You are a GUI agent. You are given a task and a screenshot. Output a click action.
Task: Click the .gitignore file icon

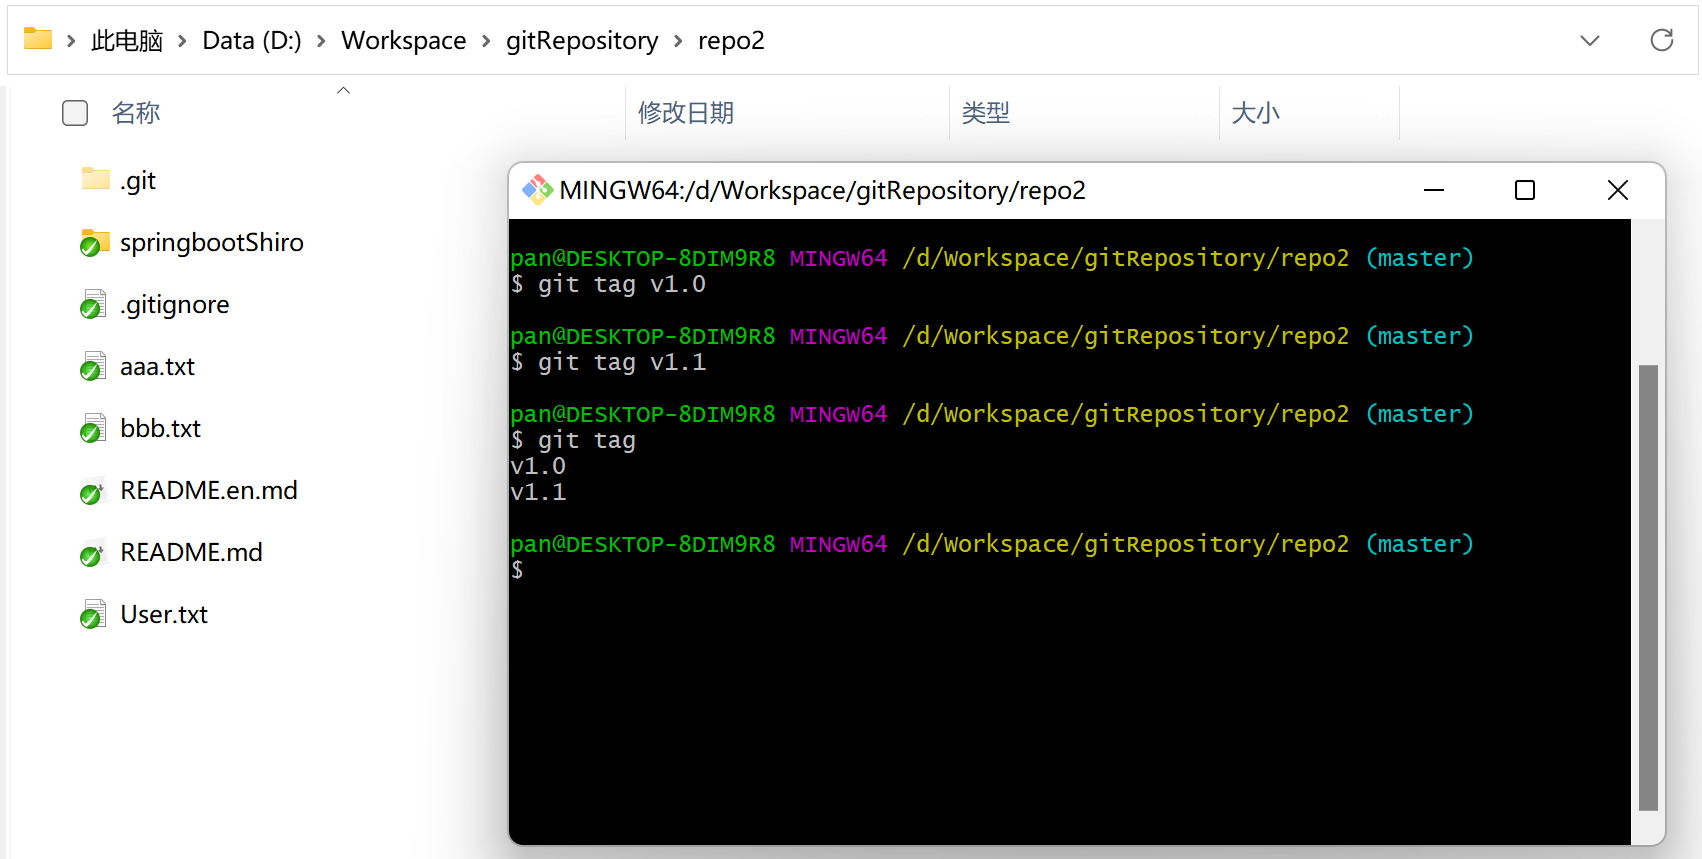[x=94, y=305]
